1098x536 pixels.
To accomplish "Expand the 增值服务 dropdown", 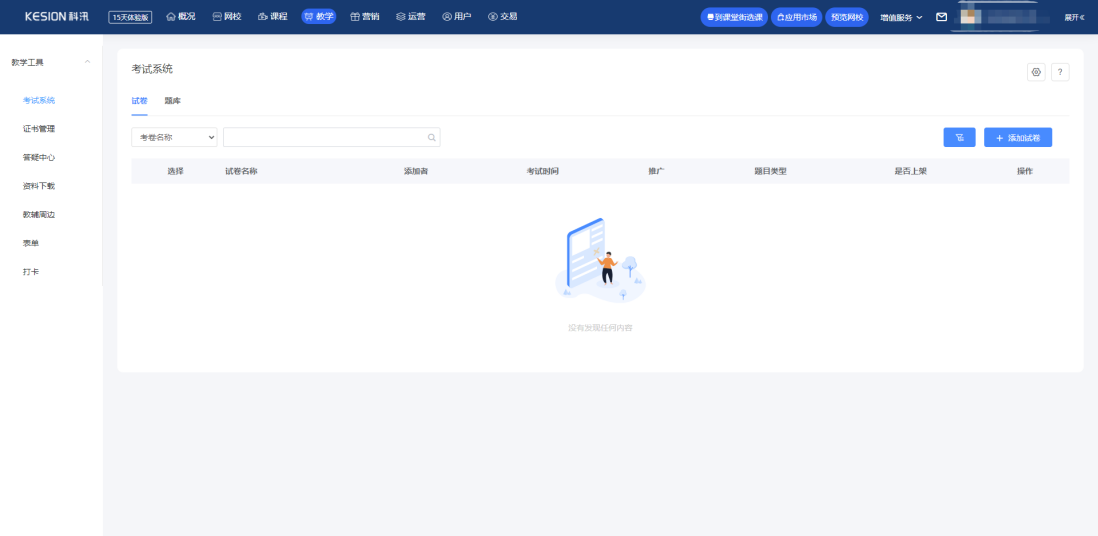I will [x=901, y=18].
